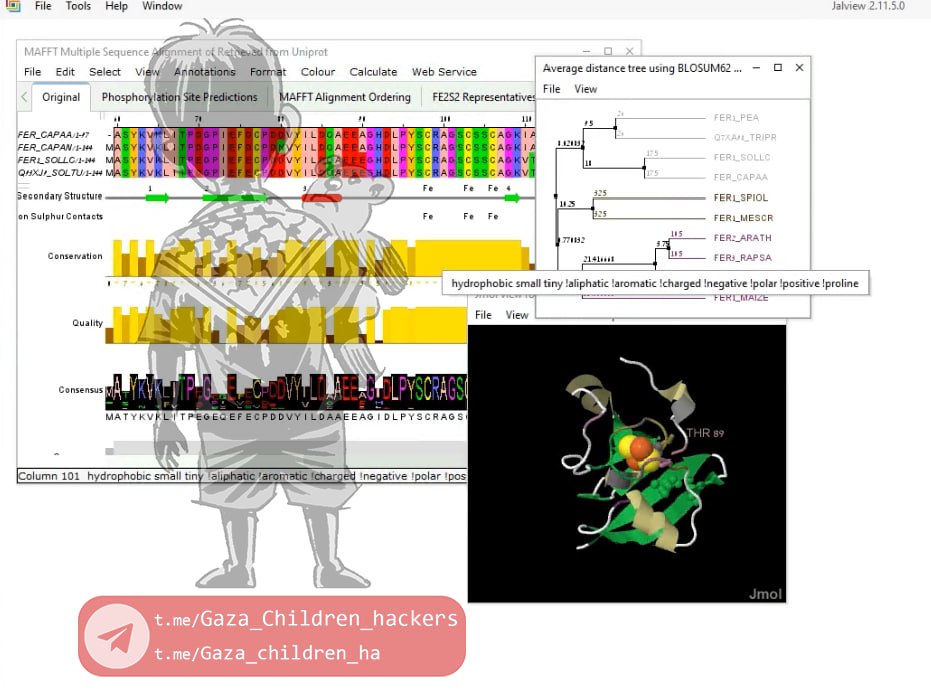Open the Calculate menu
This screenshot has height=694, width=931.
(x=372, y=72)
